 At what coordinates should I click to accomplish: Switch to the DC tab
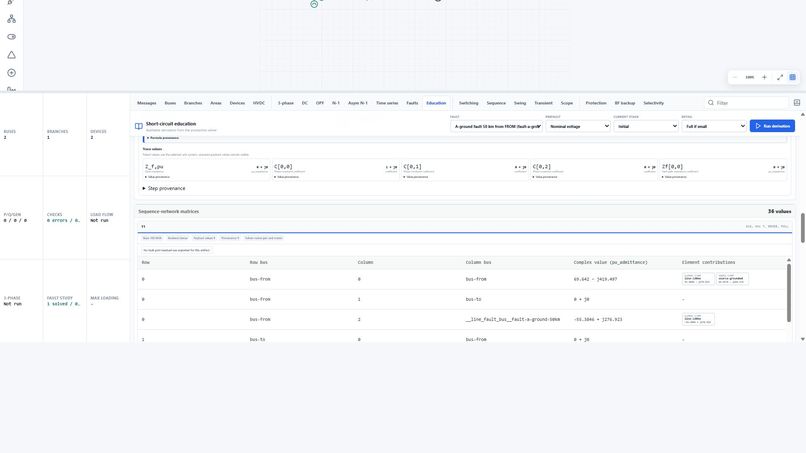pos(305,103)
